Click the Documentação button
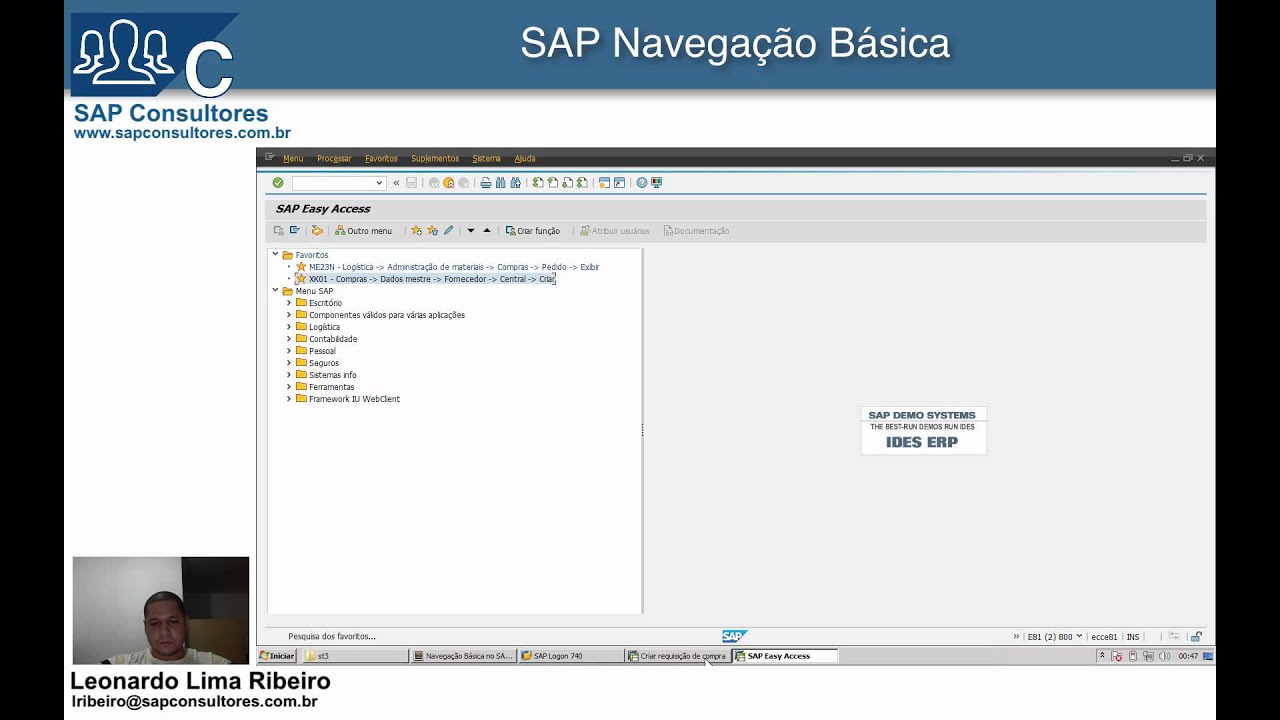The width and height of the screenshot is (1280, 720). [x=696, y=231]
